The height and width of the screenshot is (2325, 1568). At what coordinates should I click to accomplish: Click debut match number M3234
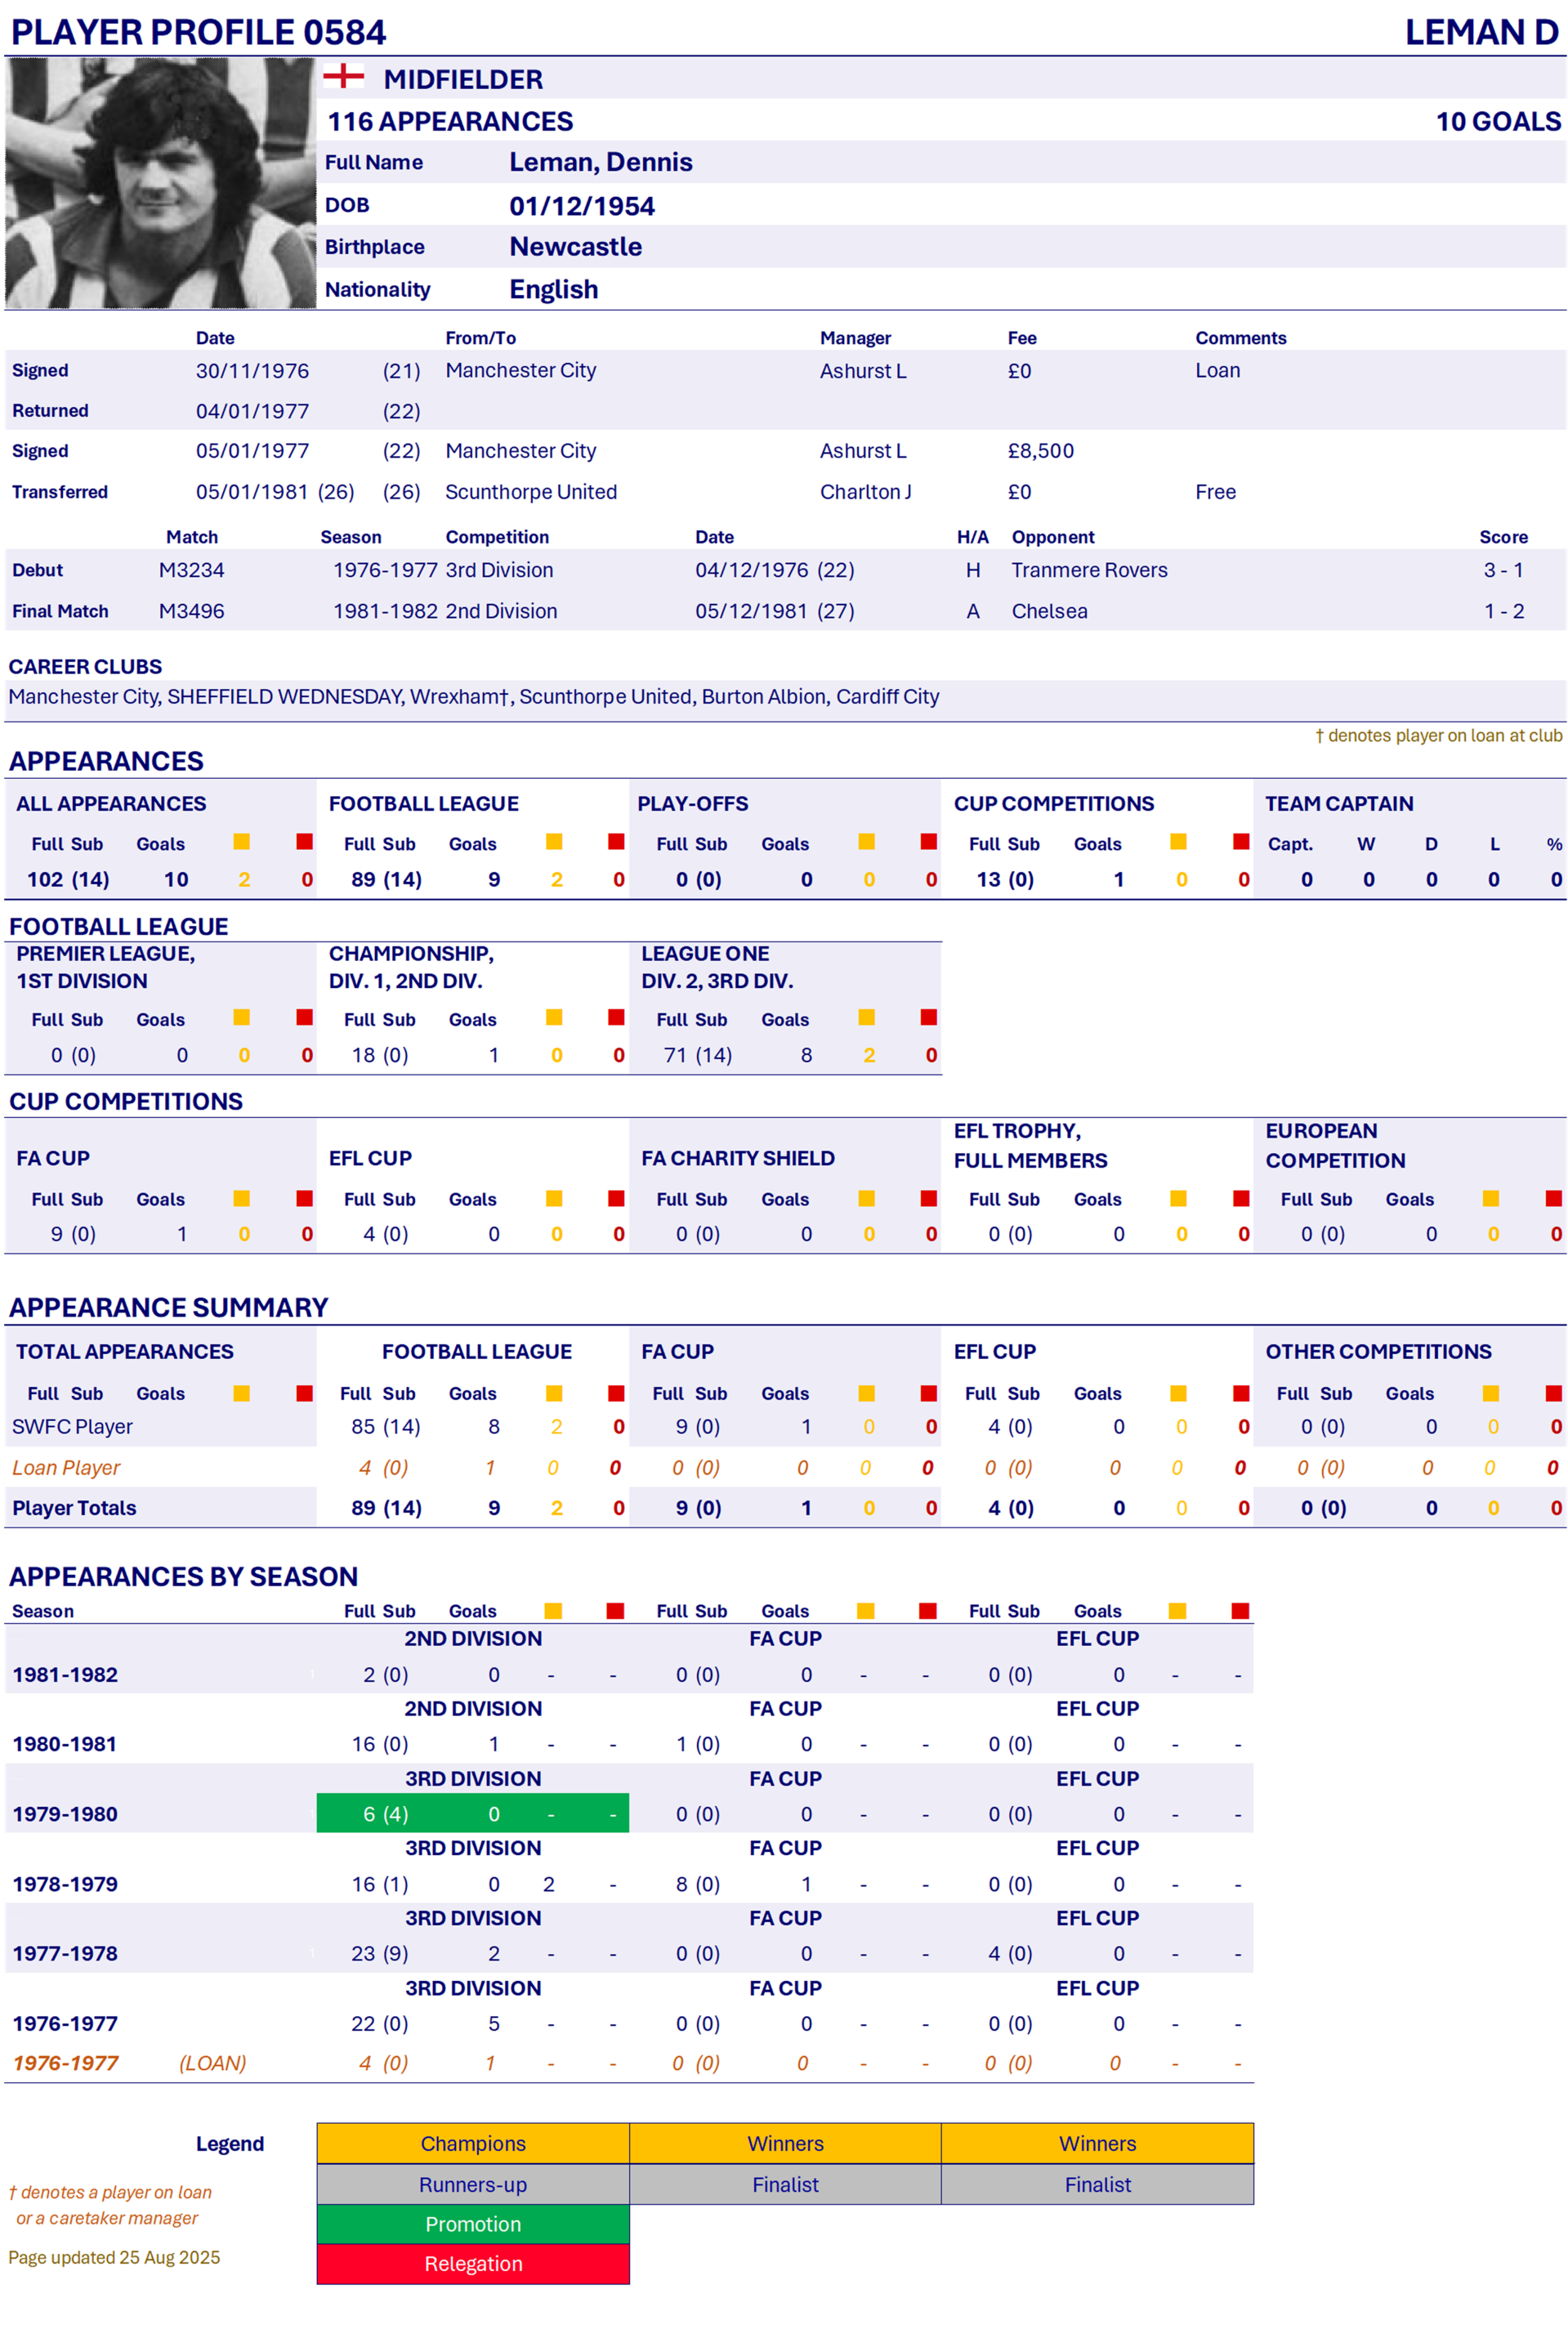tap(191, 570)
